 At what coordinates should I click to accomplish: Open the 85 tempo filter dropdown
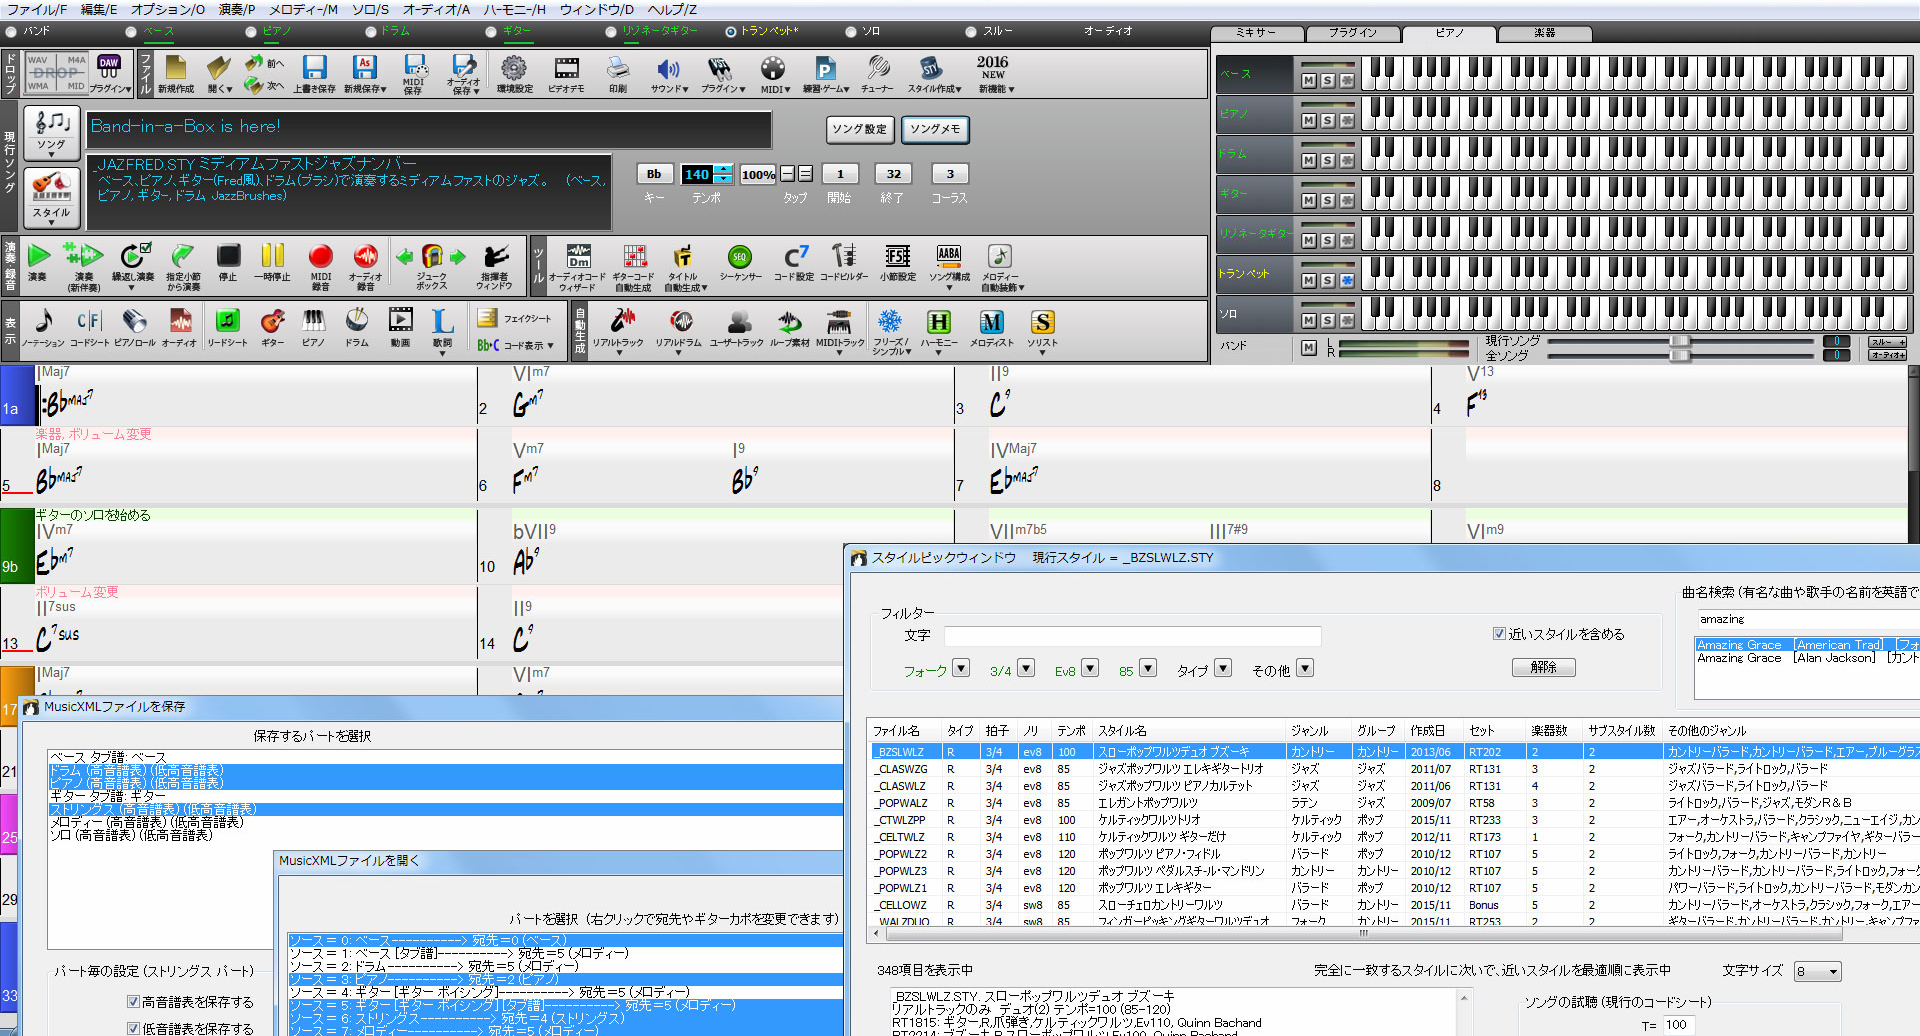(1148, 668)
